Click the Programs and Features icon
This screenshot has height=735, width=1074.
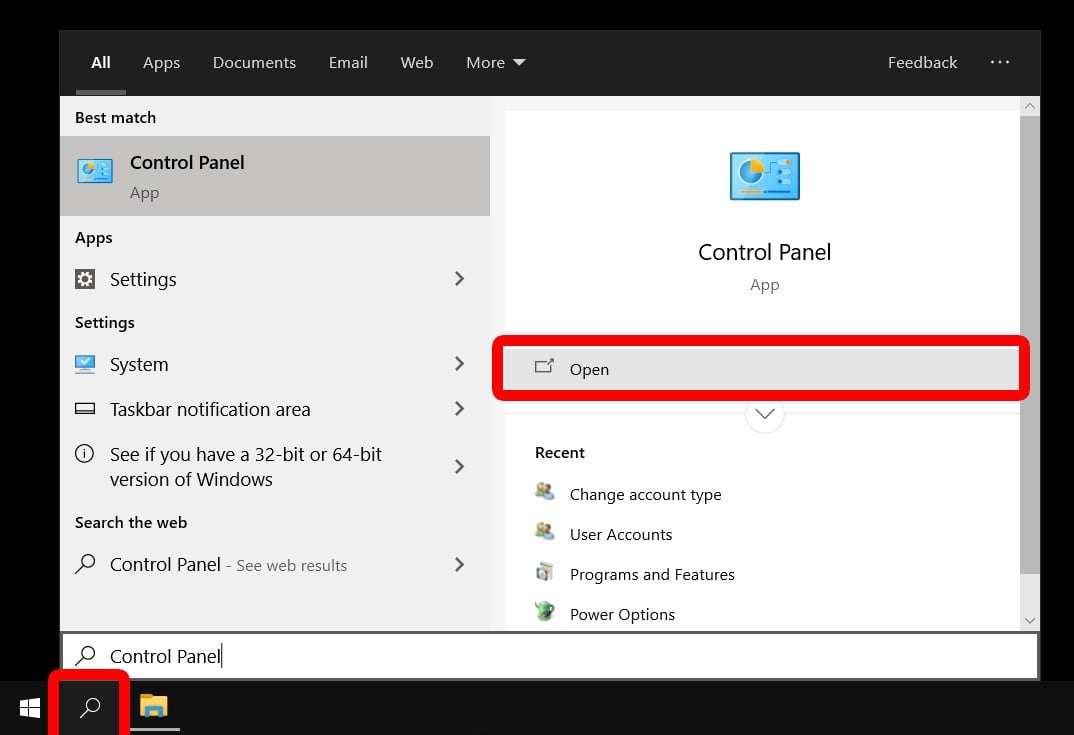click(x=545, y=571)
